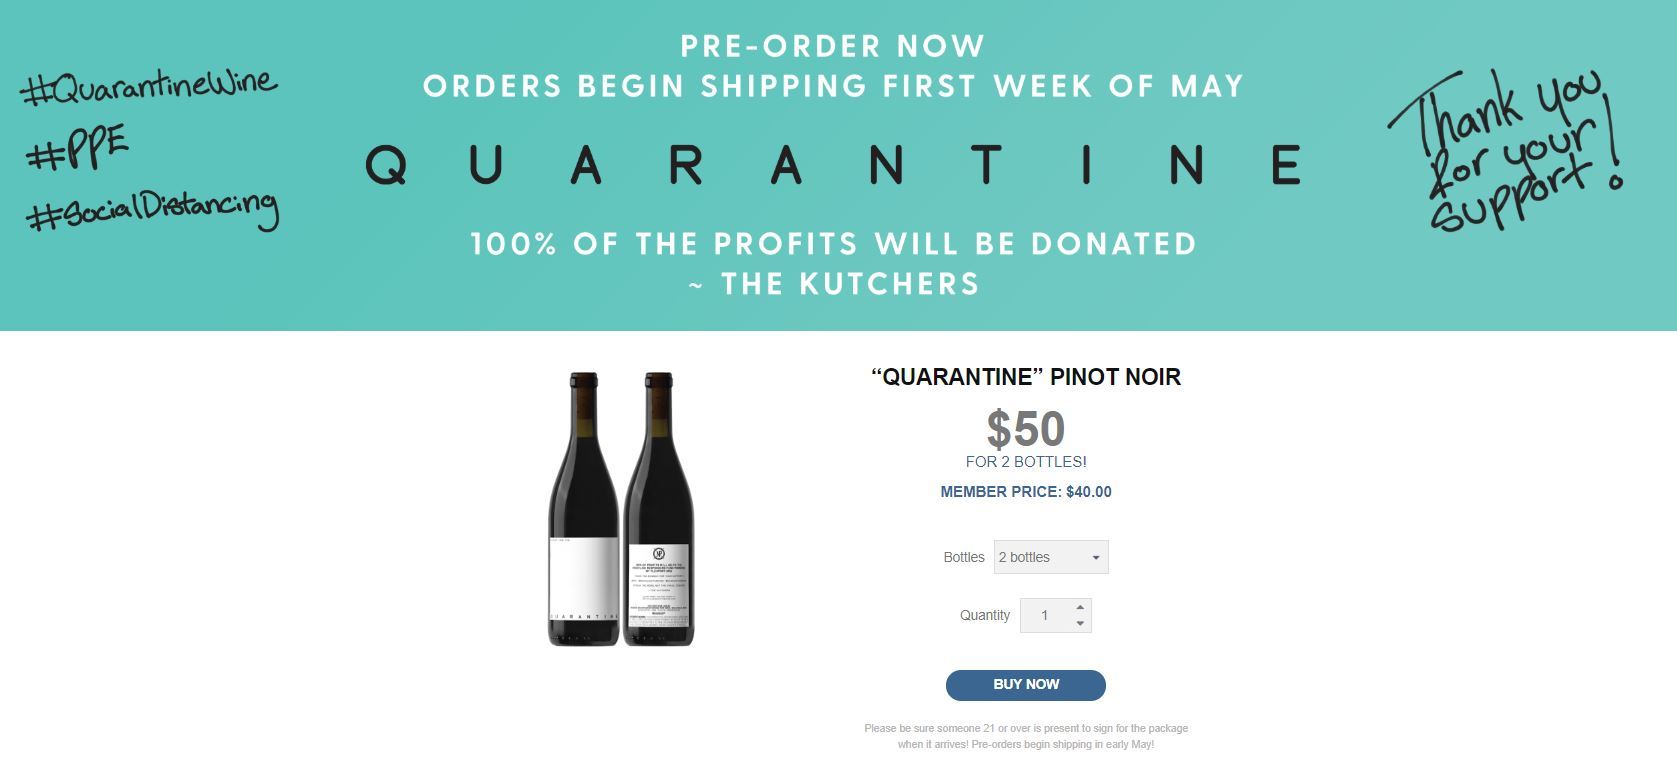Click the "QUARANTINE" Pinot Noir product title
The width and height of the screenshot is (1677, 757).
point(1026,377)
